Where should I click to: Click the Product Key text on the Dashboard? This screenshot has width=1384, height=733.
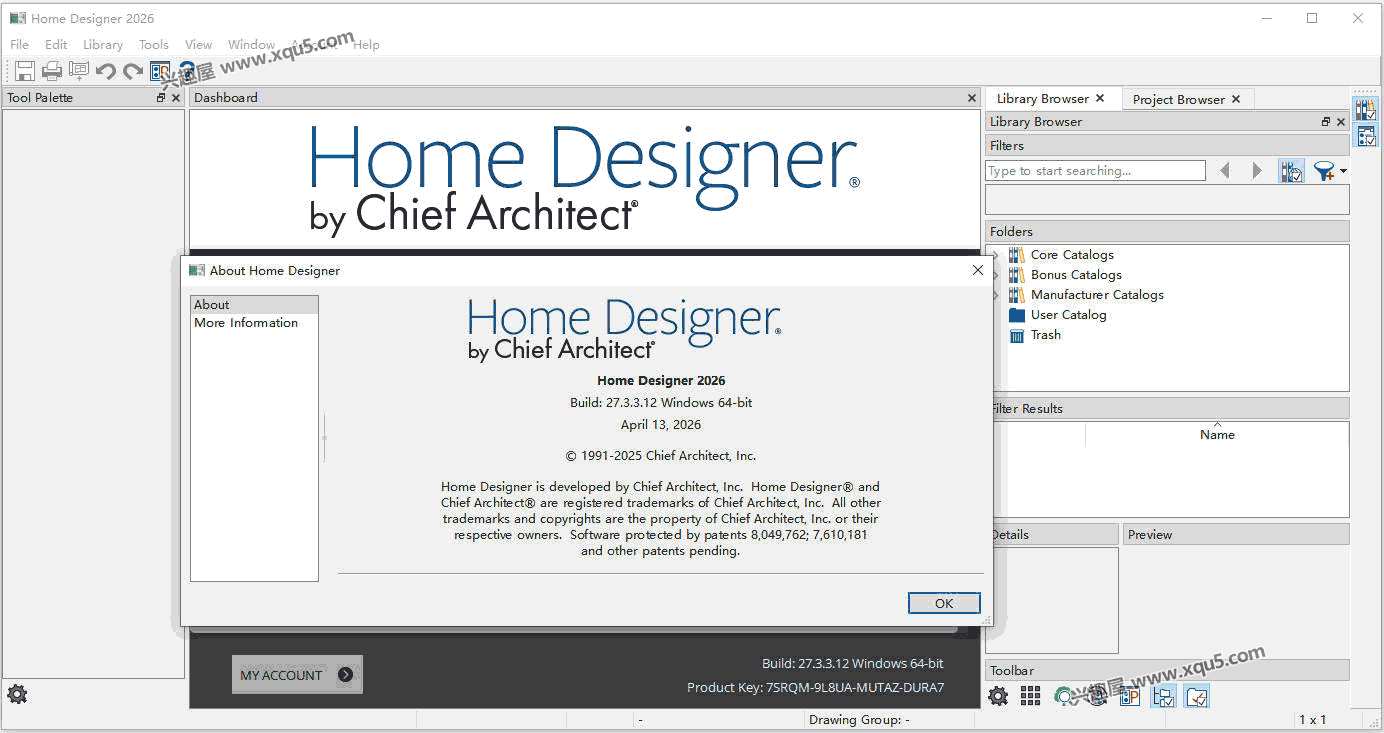(x=815, y=688)
